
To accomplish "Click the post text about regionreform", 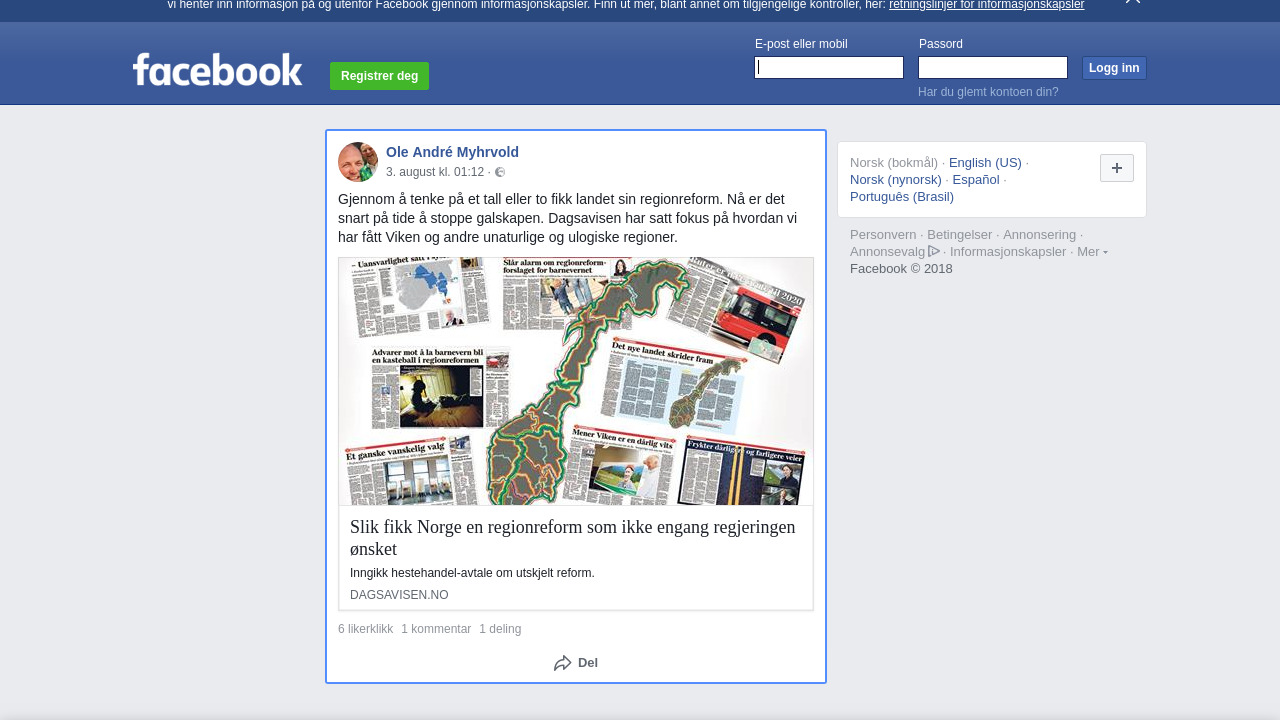I will point(568,218).
